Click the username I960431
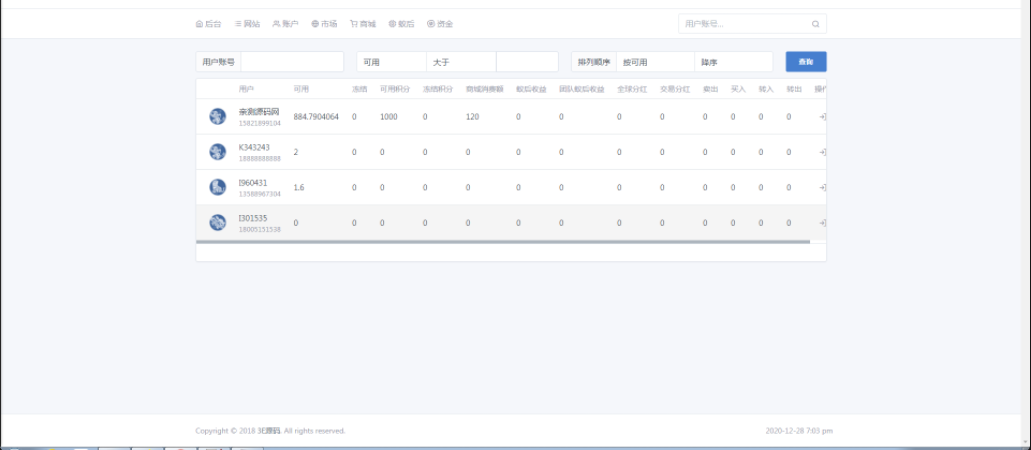The width and height of the screenshot is (1031, 450). point(253,183)
